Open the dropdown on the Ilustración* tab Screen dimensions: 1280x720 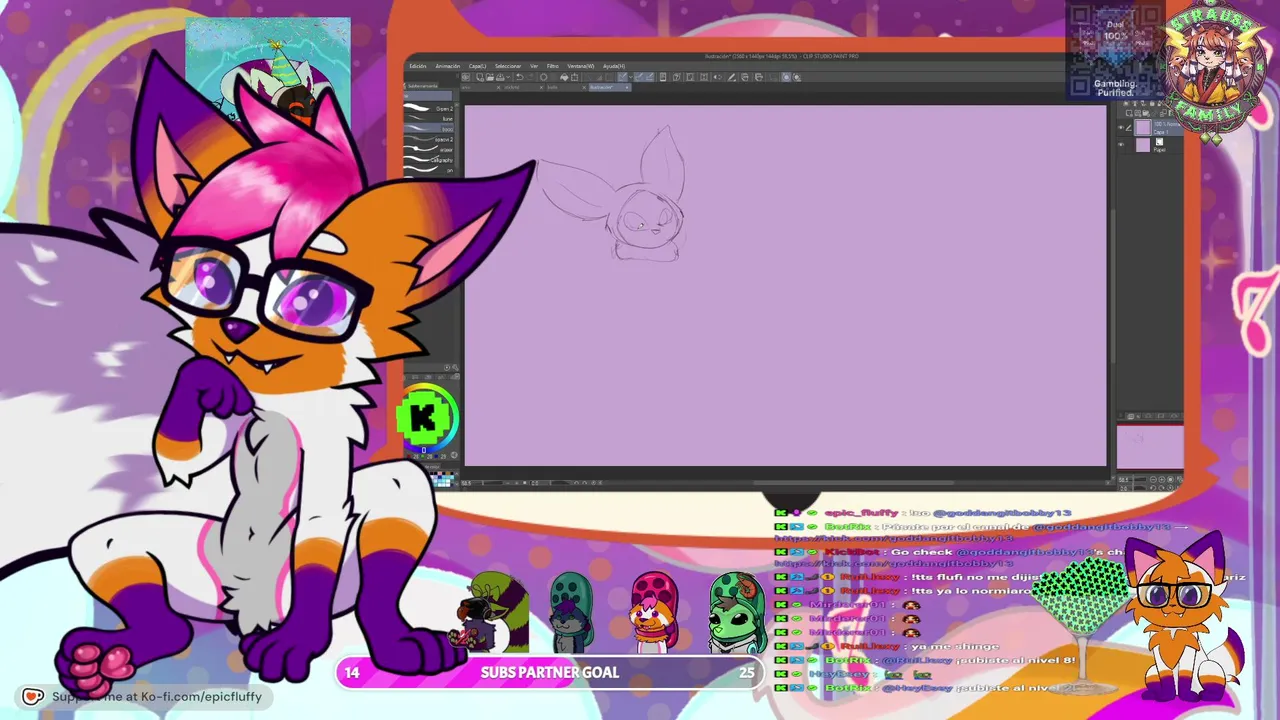[628, 87]
